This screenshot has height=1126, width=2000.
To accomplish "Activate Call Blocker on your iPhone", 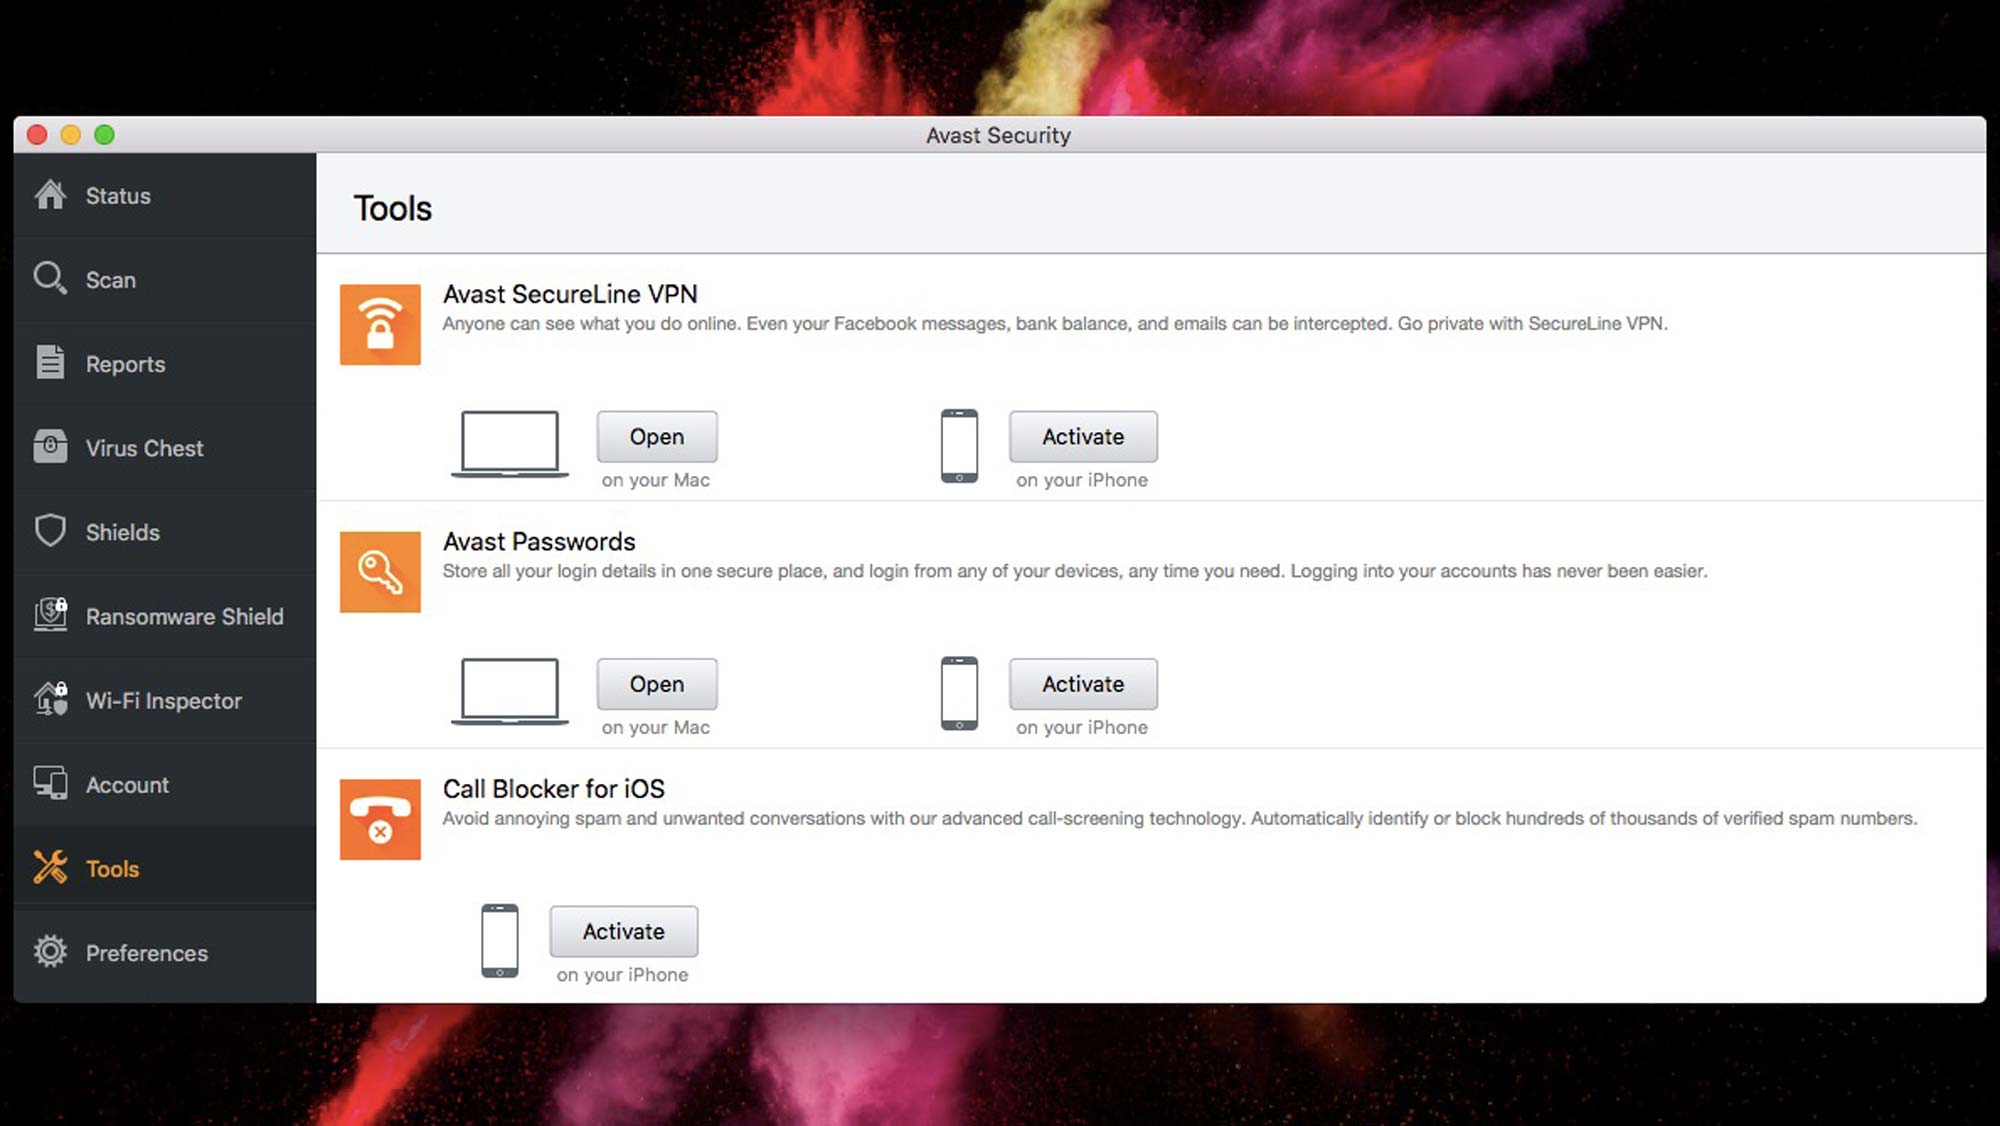I will coord(624,931).
